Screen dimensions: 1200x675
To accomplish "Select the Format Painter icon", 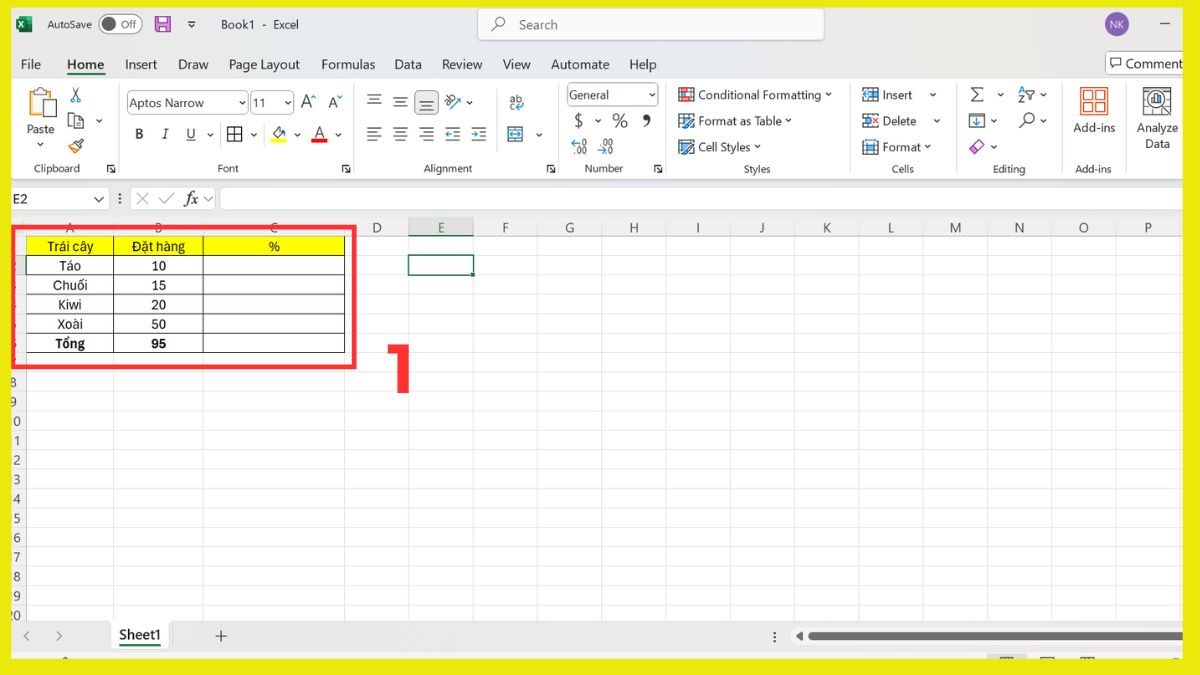I will coord(76,145).
